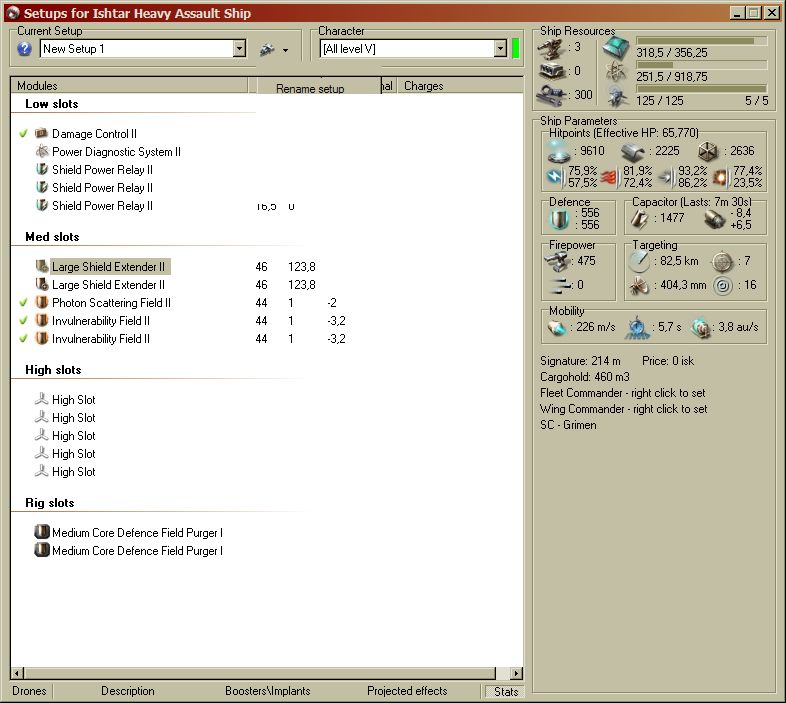The image size is (786, 703).
Task: Click the turret hardpoints icon
Action: pos(551,49)
